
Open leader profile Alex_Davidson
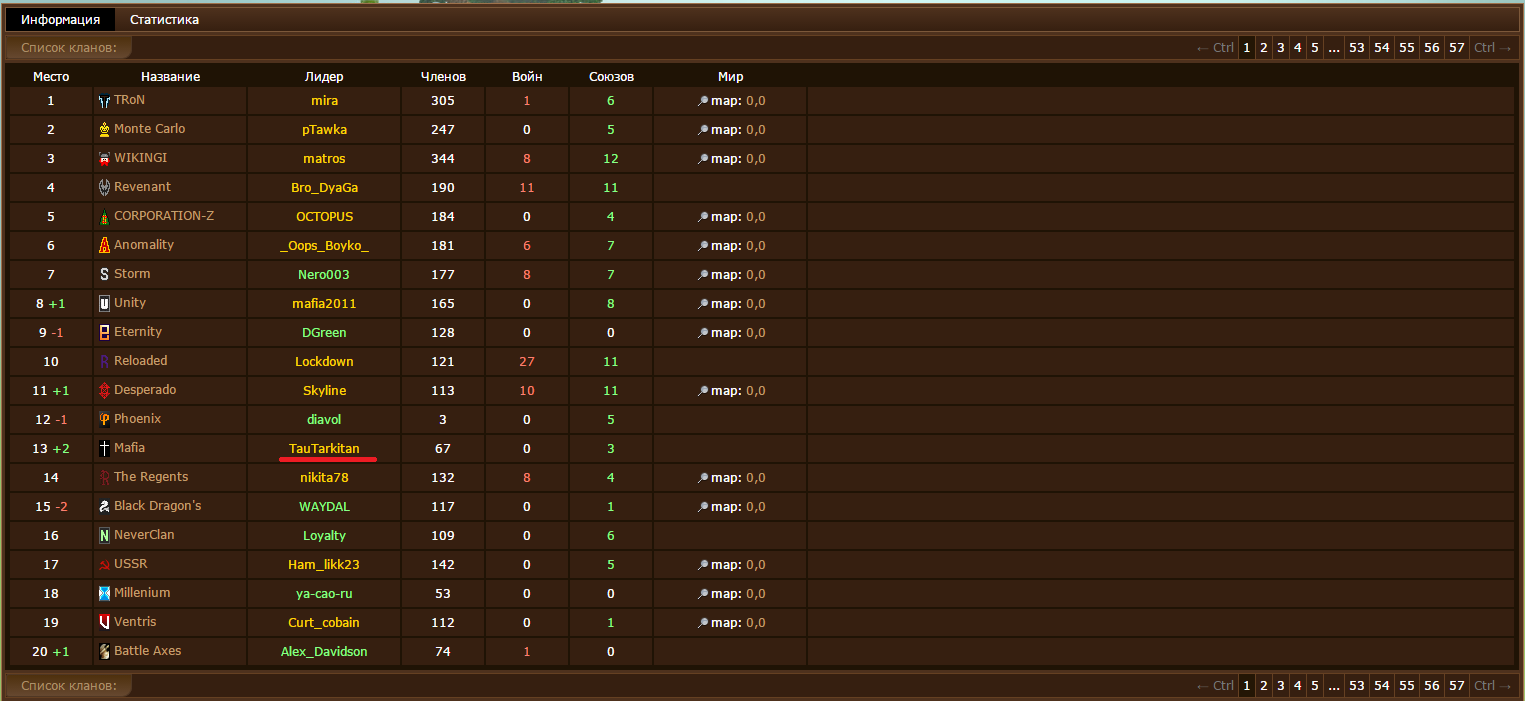point(324,652)
